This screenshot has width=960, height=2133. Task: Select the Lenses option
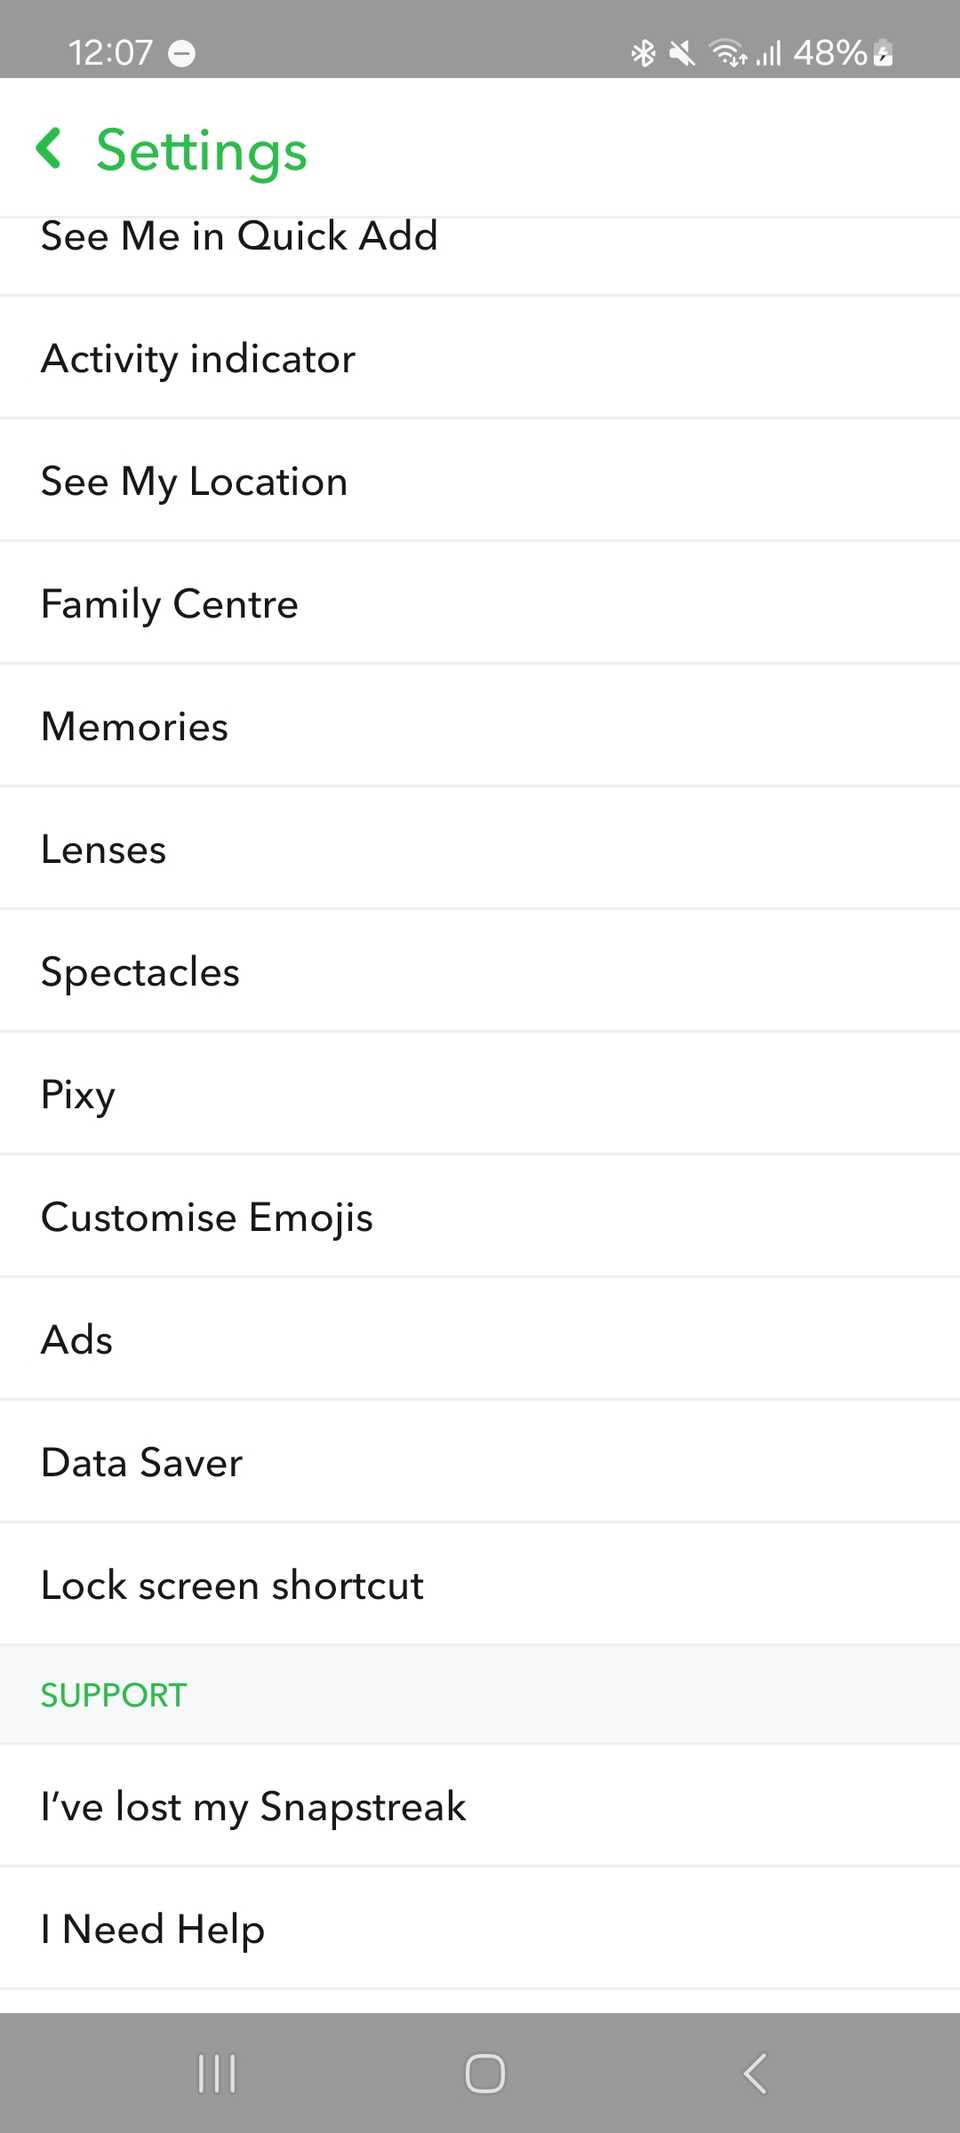point(103,850)
